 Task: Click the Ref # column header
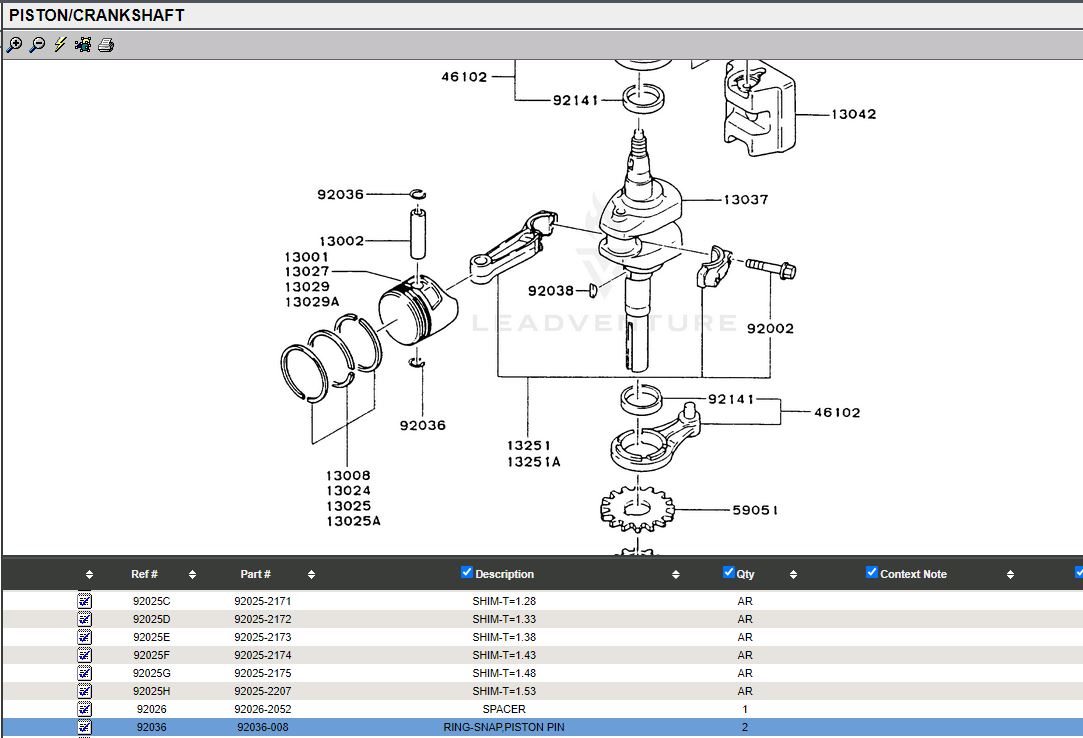pos(144,574)
